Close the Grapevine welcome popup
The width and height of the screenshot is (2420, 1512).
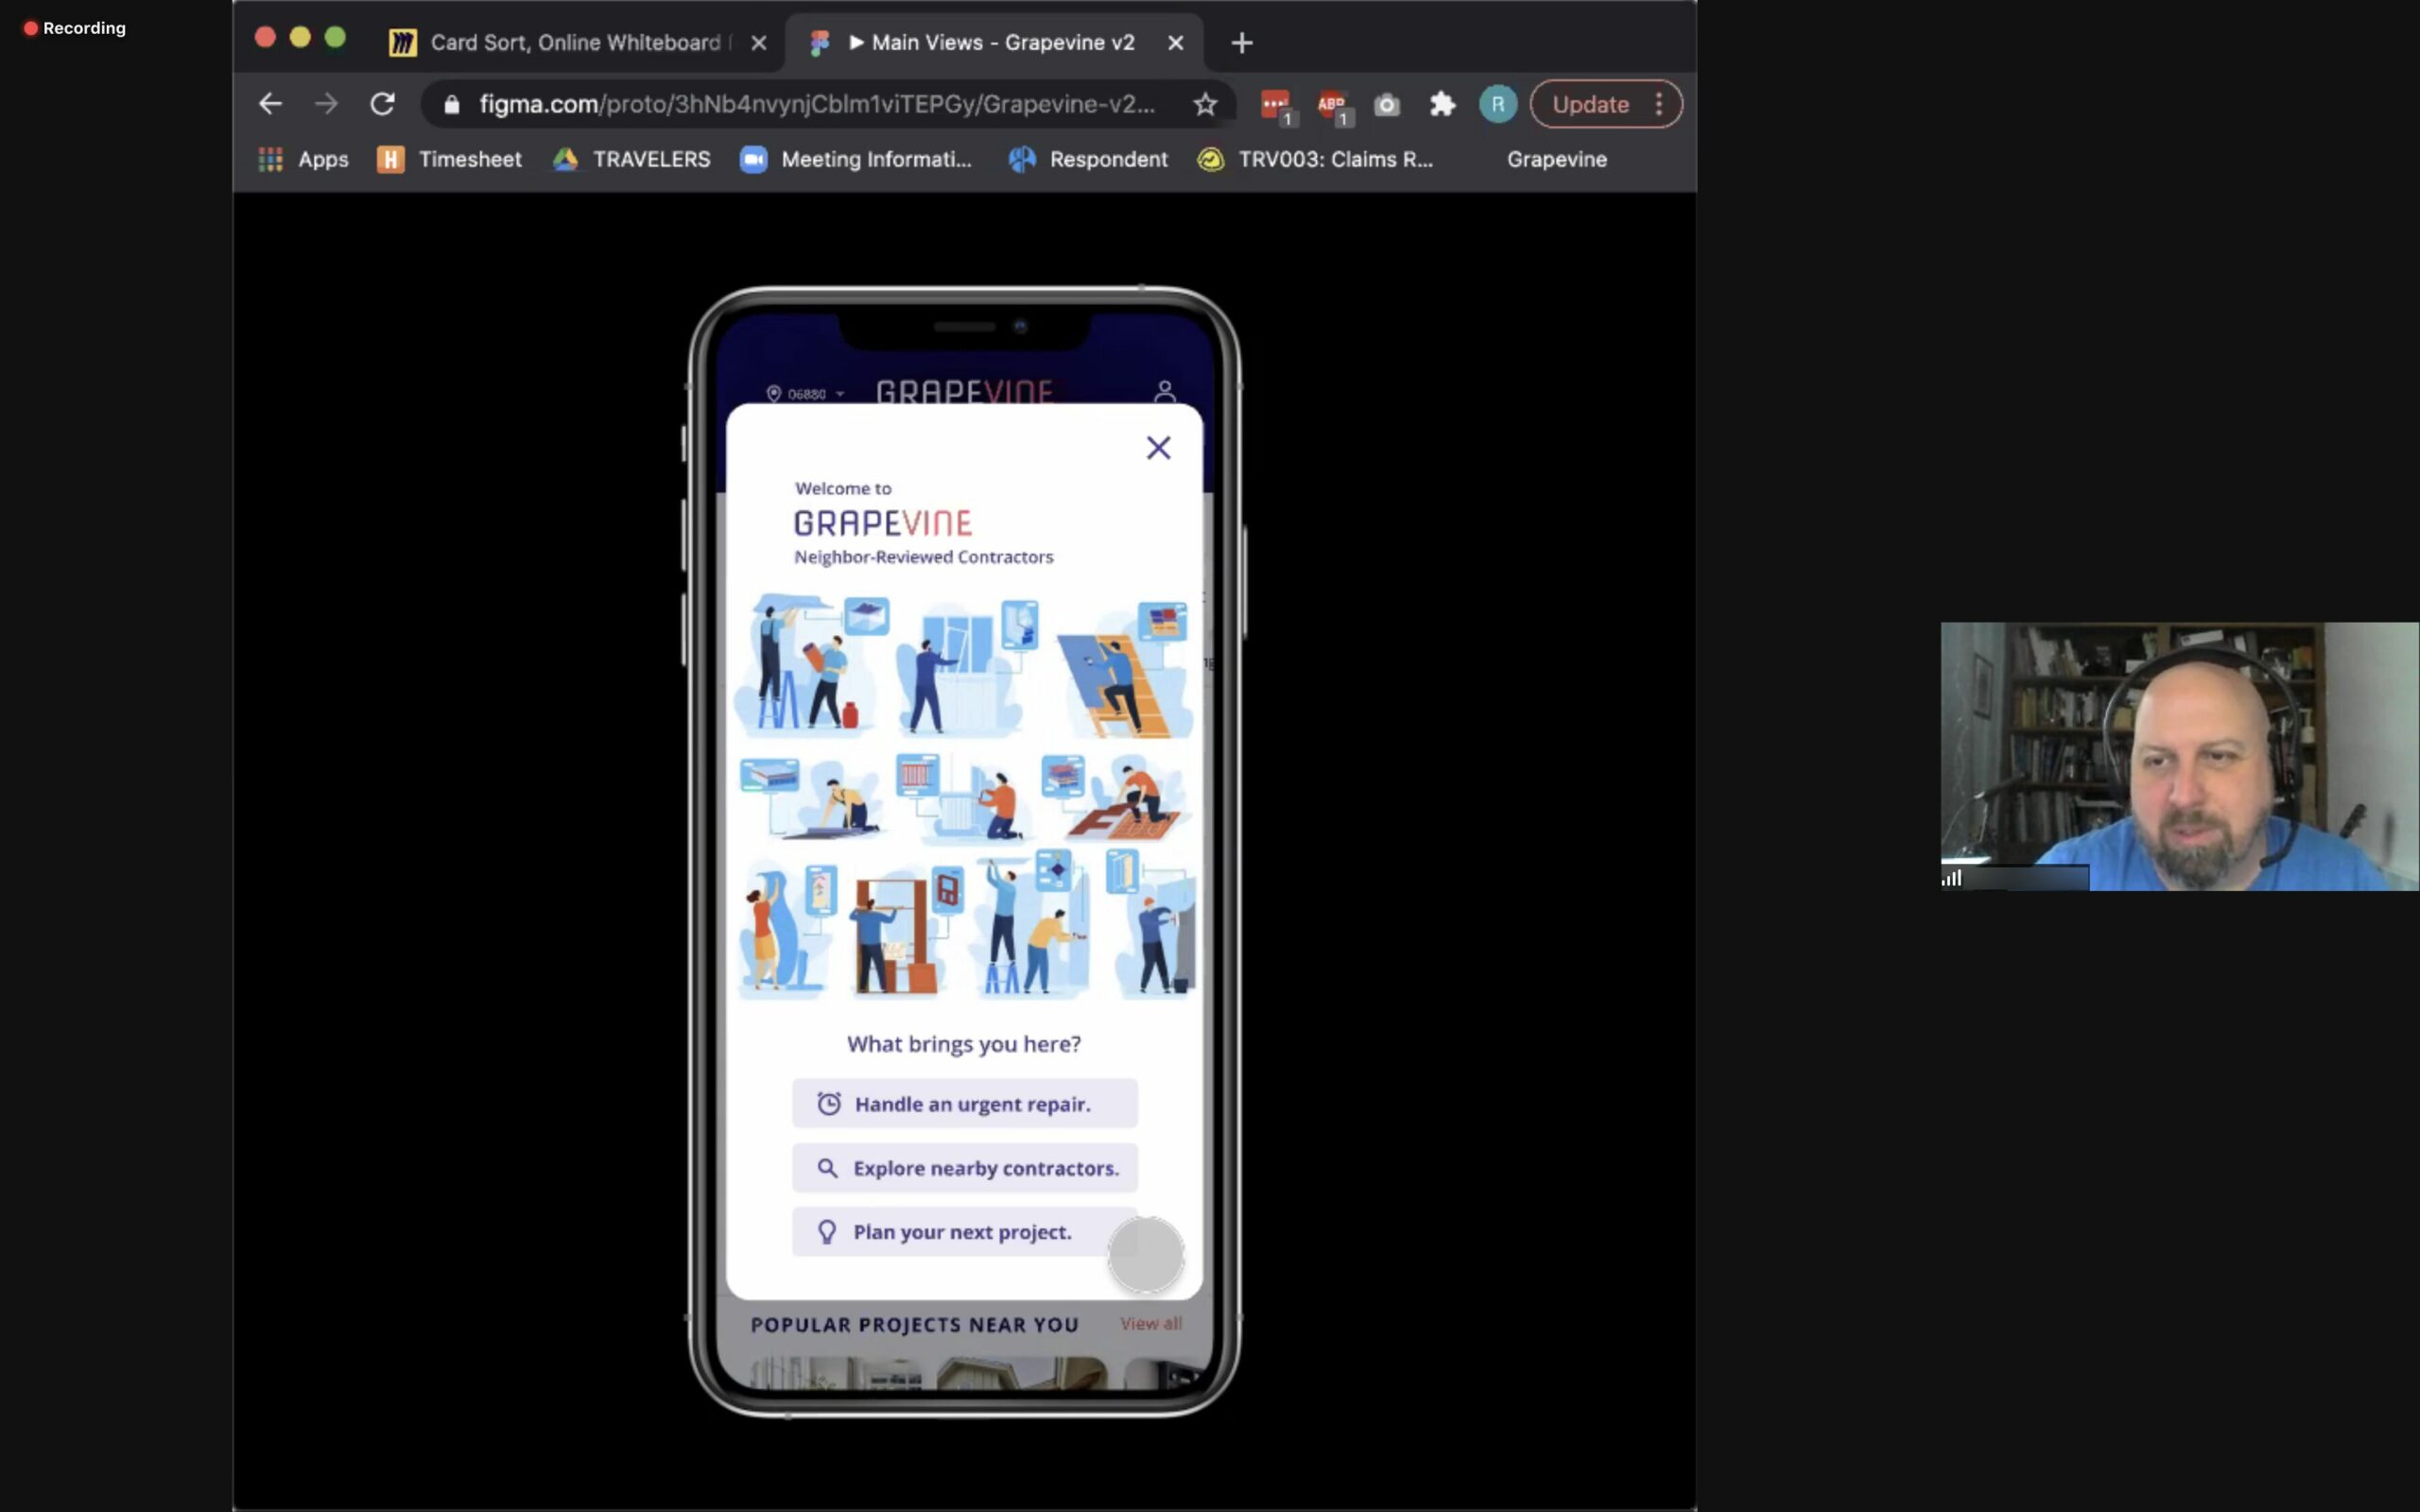coord(1158,448)
